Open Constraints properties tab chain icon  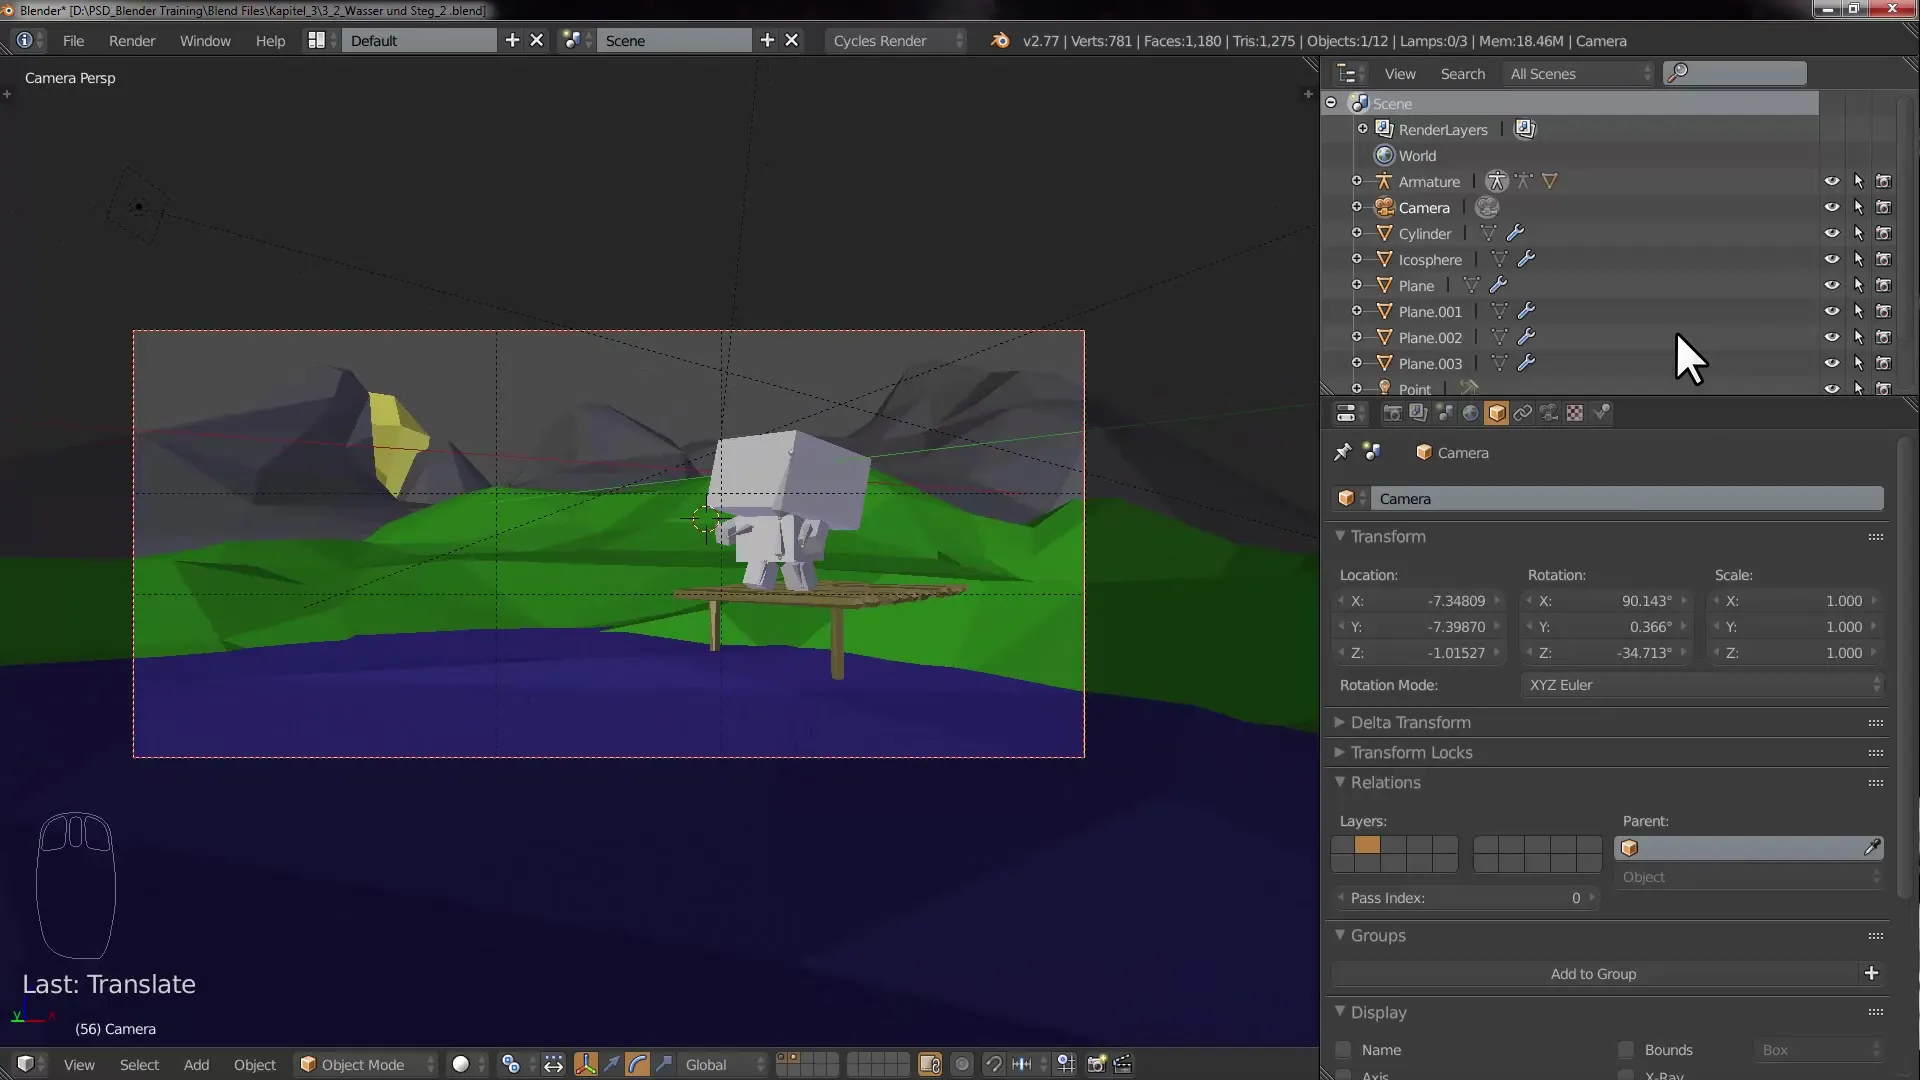[x=1522, y=413]
